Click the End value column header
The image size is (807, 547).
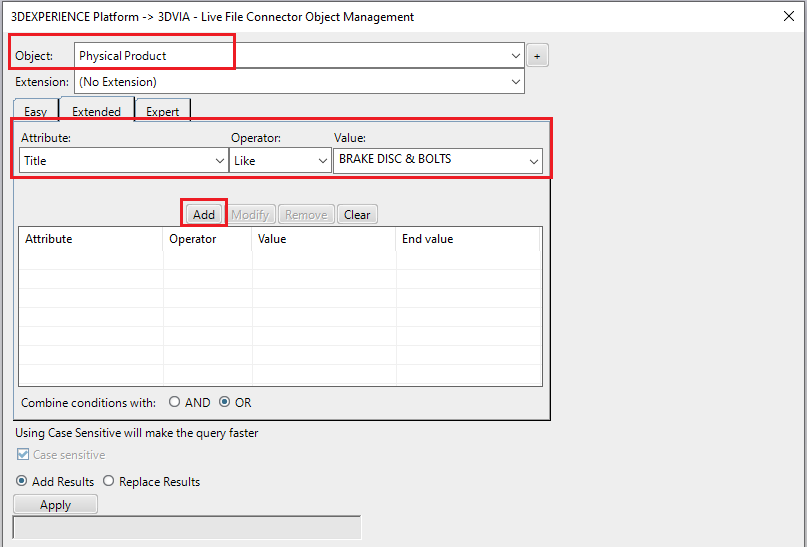468,239
